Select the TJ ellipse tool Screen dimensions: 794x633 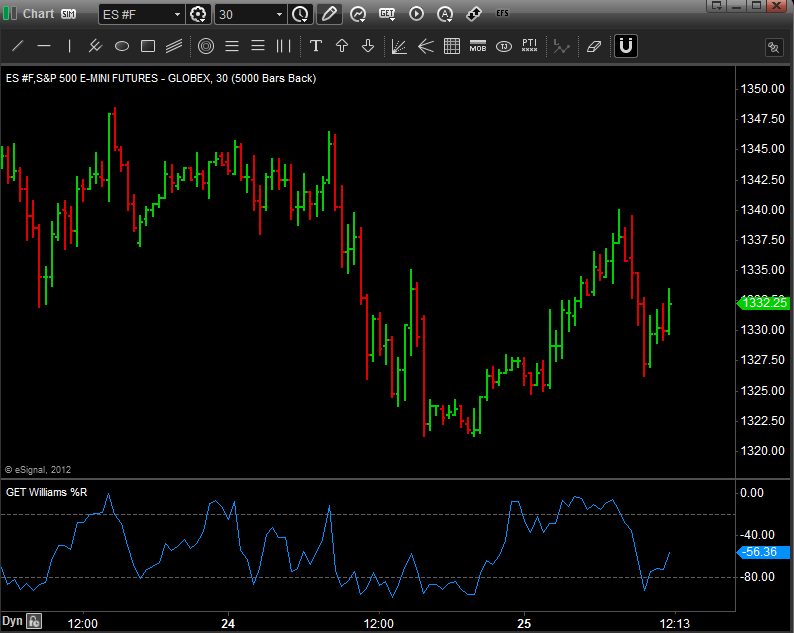tap(504, 47)
